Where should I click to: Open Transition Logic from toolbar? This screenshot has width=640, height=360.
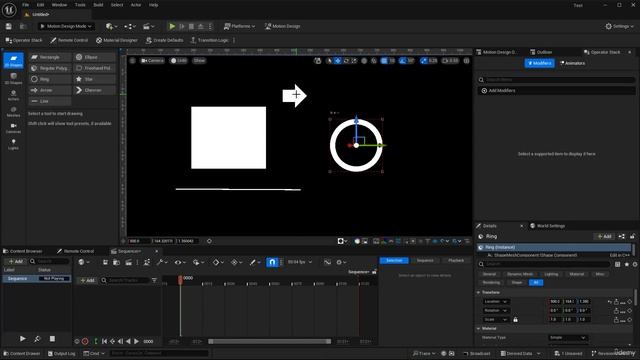pos(209,40)
